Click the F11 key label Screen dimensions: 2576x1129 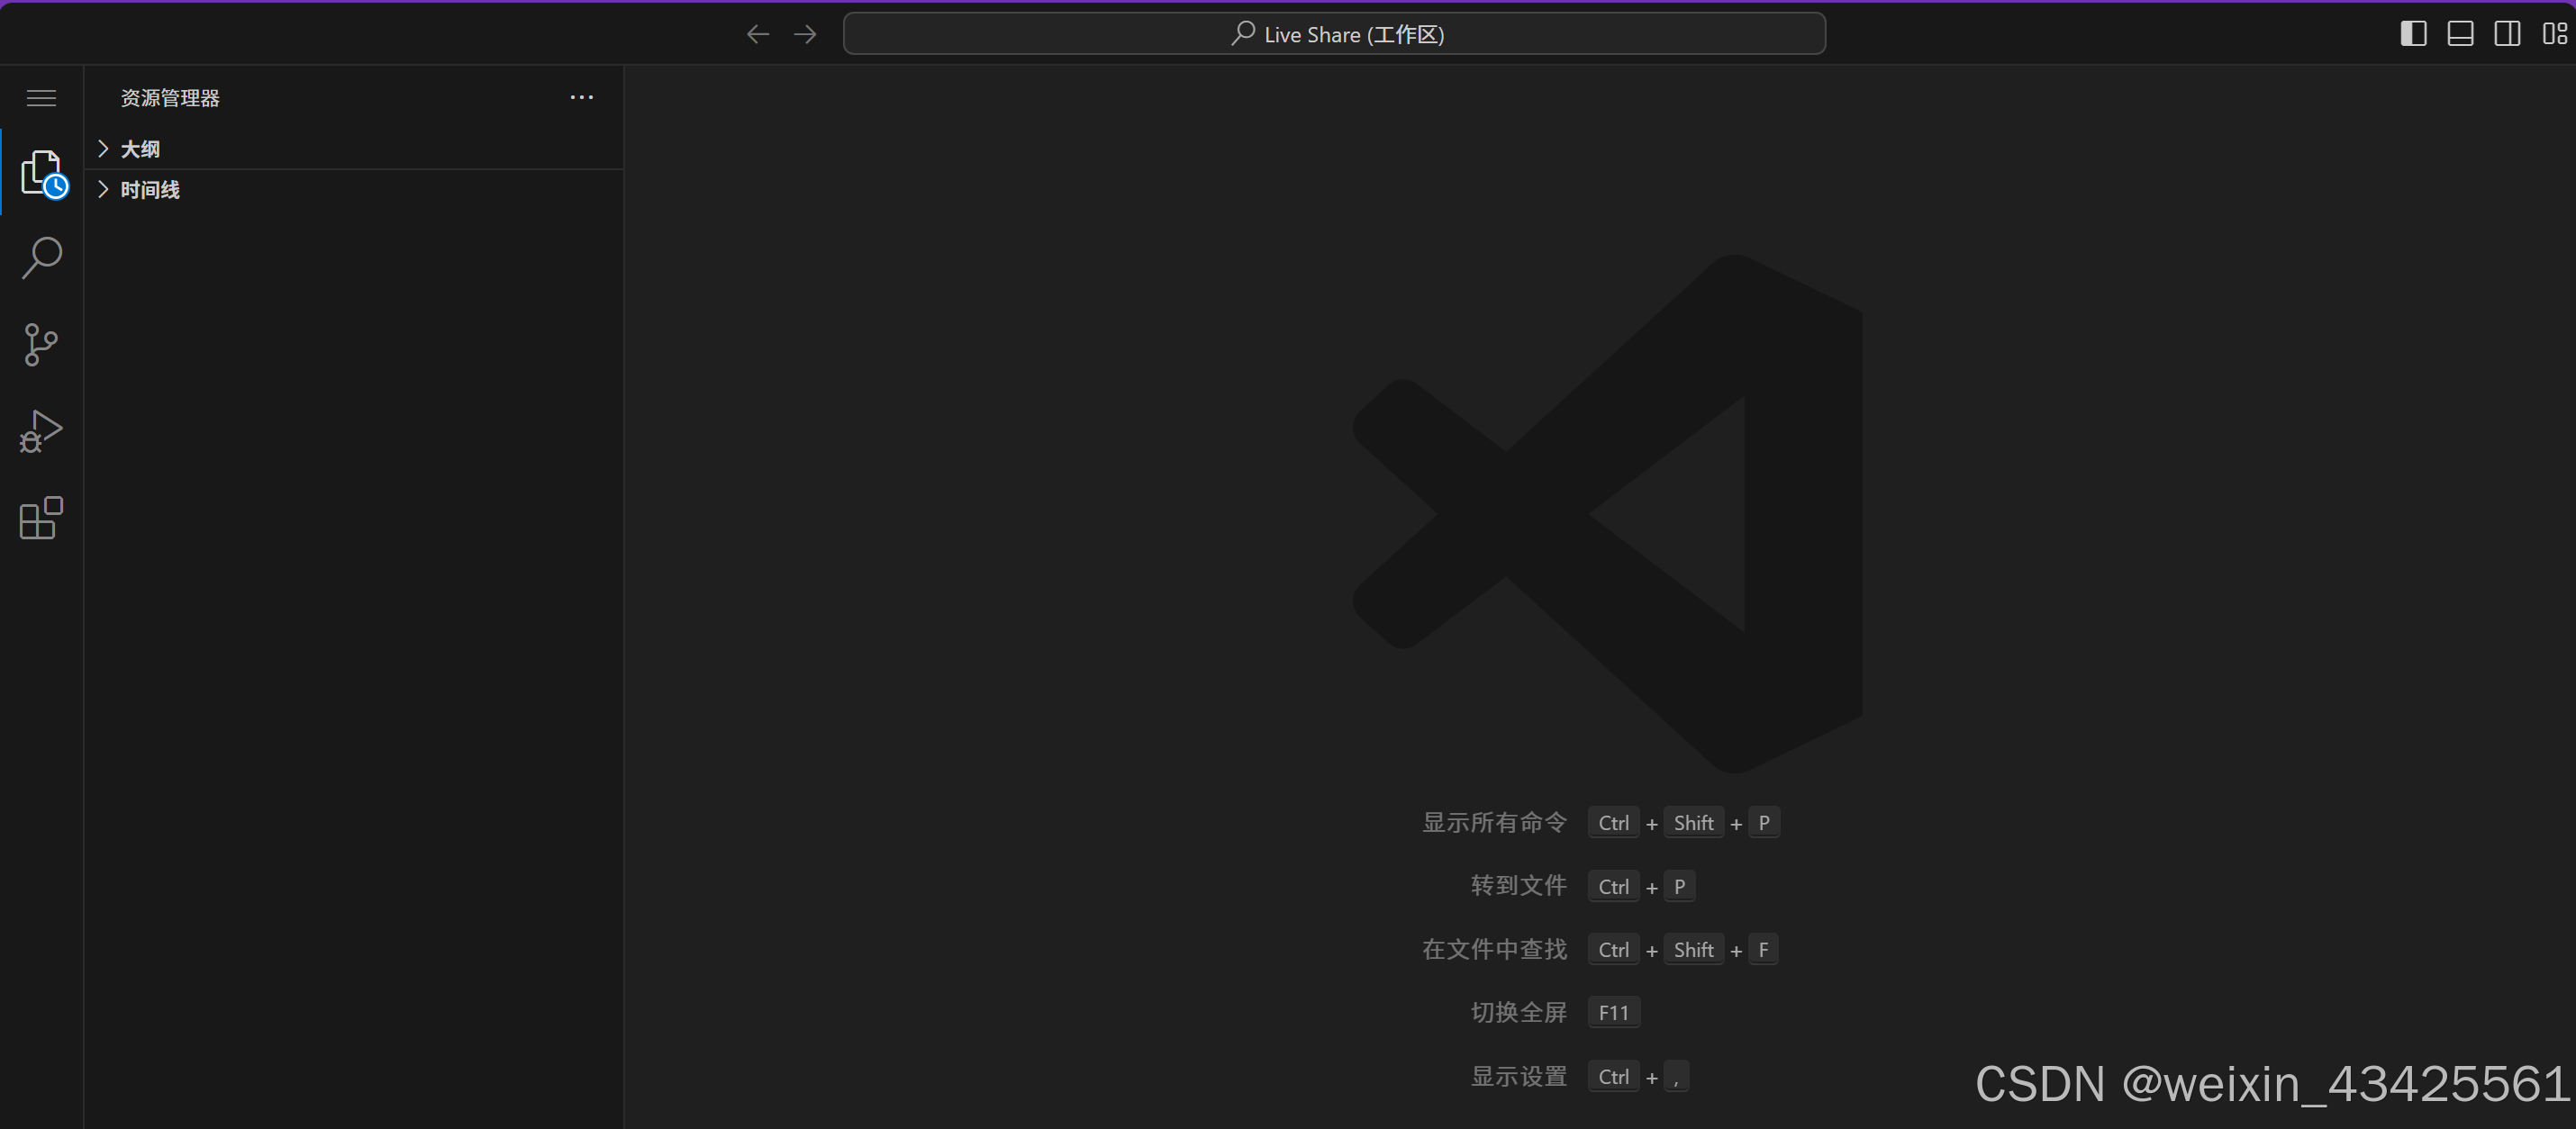pyautogui.click(x=1614, y=1013)
